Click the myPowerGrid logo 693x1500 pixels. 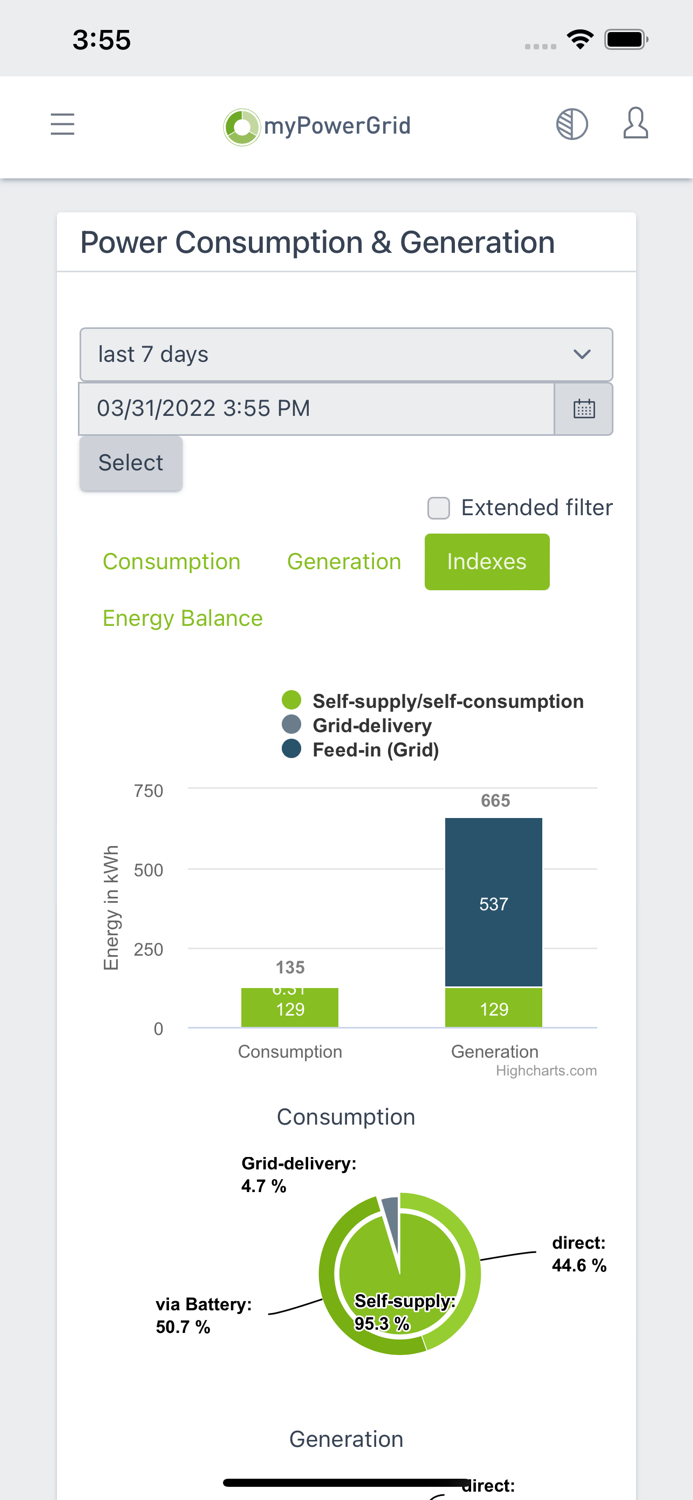(x=316, y=126)
